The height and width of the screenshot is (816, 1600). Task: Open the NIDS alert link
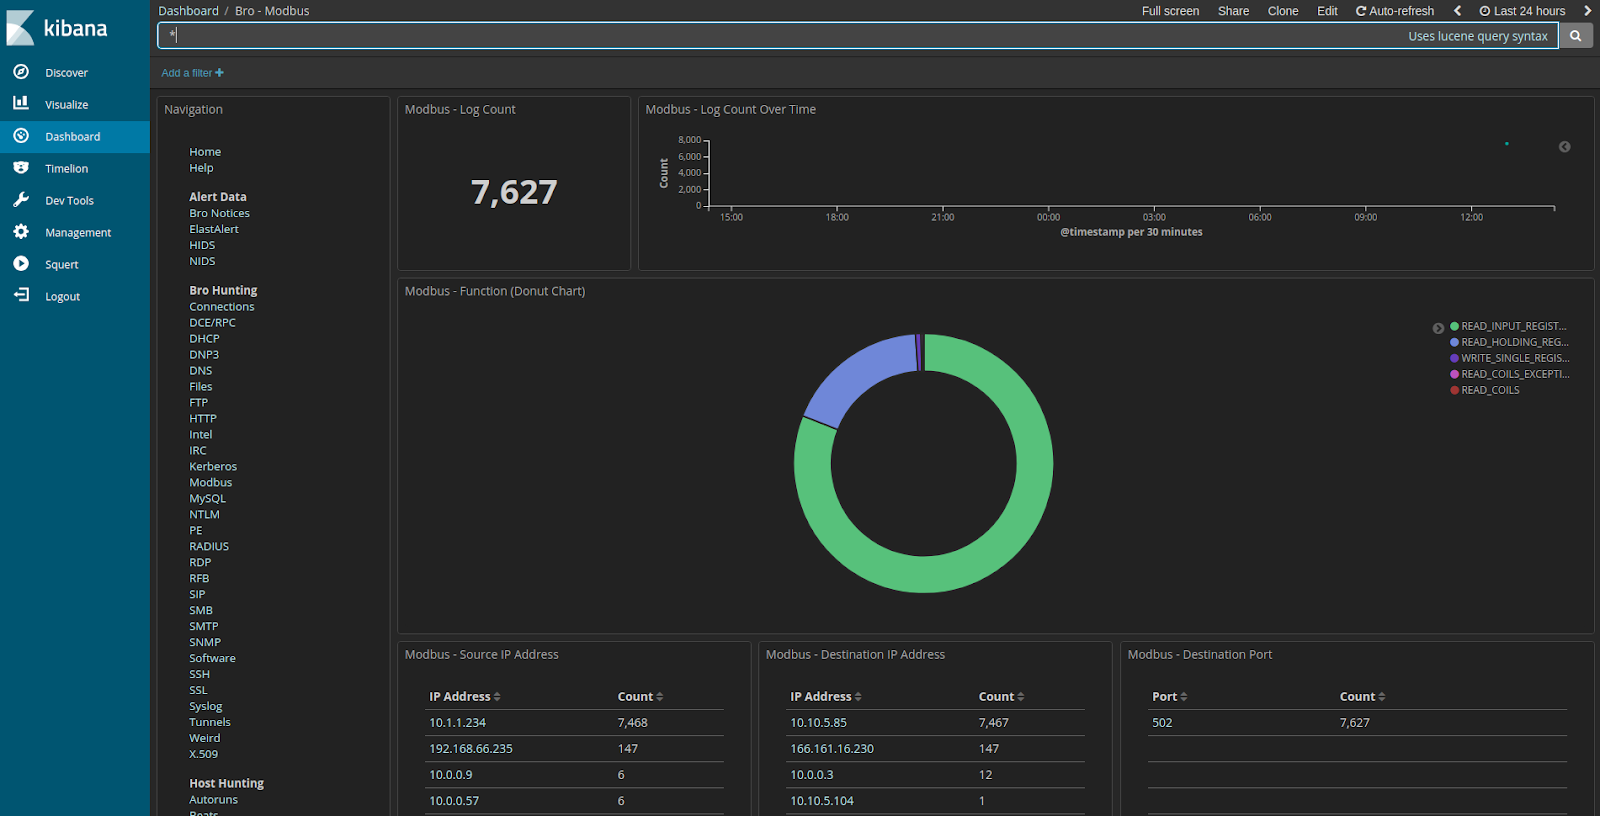[202, 261]
